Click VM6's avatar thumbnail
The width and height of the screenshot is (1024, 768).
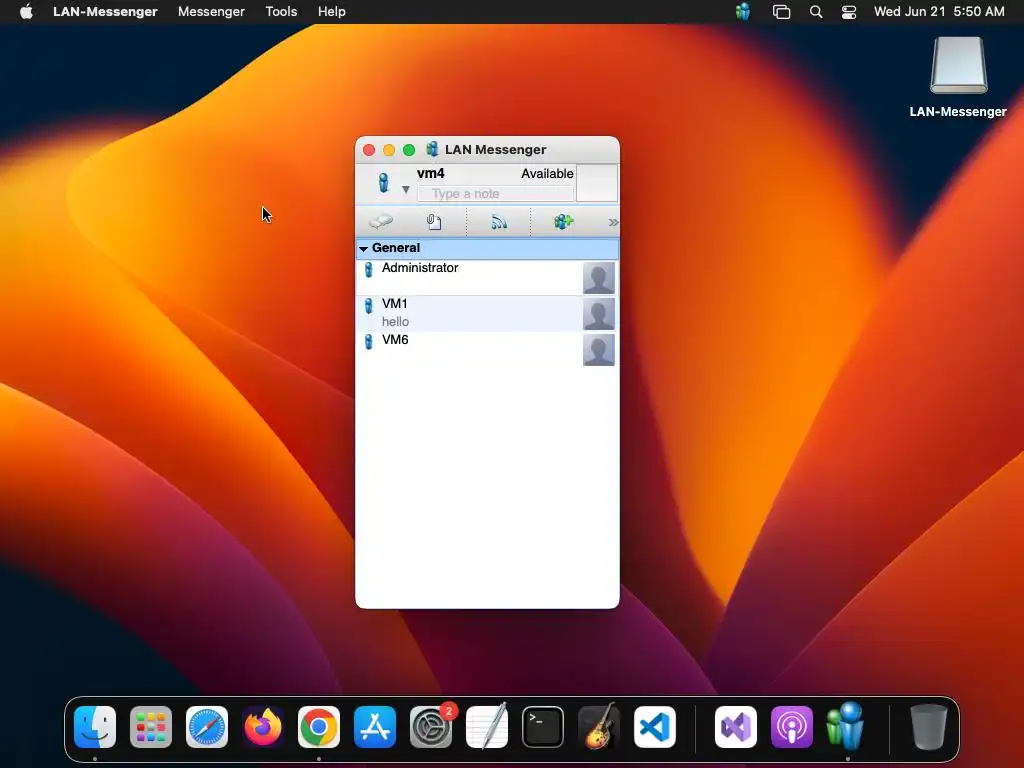pos(598,349)
